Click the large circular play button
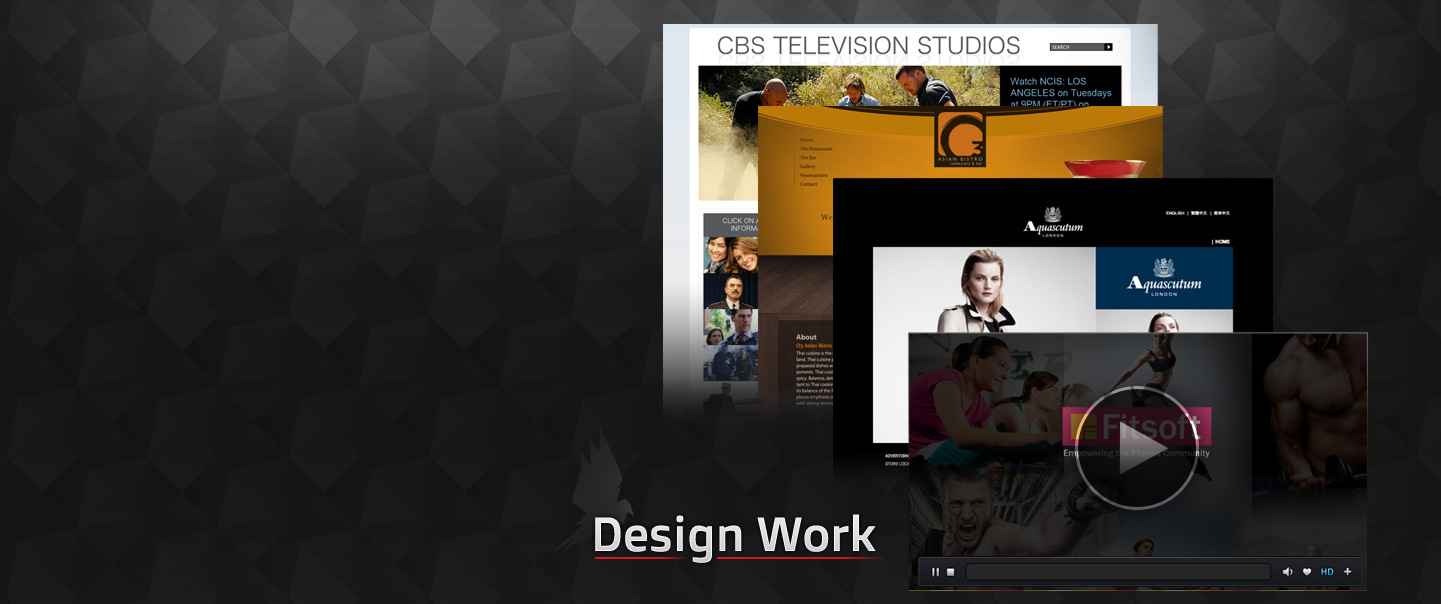The width and height of the screenshot is (1441, 604). pyautogui.click(x=1136, y=447)
